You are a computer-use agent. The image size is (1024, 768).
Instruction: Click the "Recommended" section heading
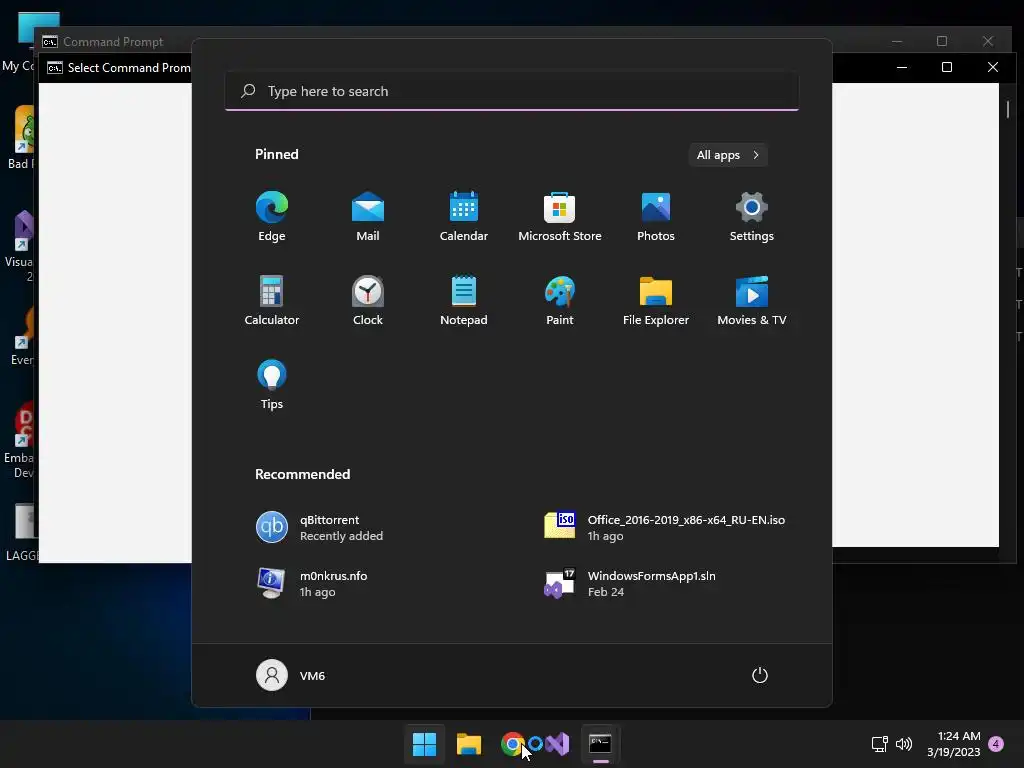coord(302,474)
